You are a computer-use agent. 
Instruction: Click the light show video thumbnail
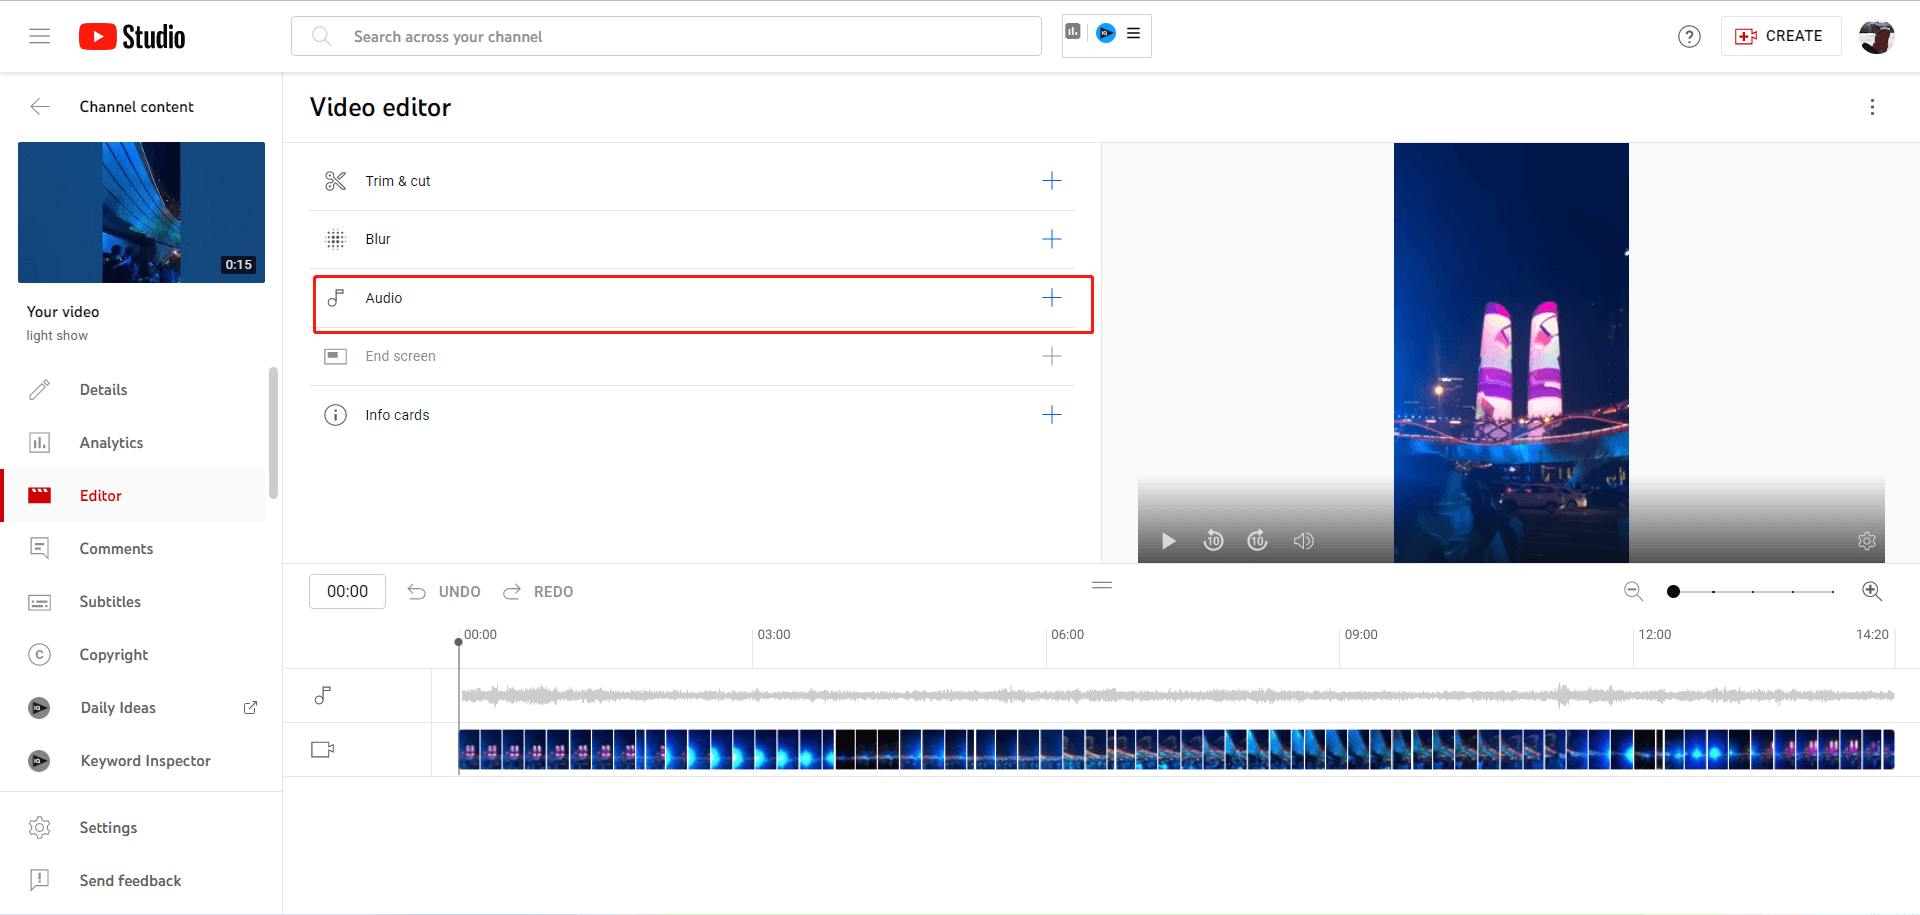click(x=141, y=212)
